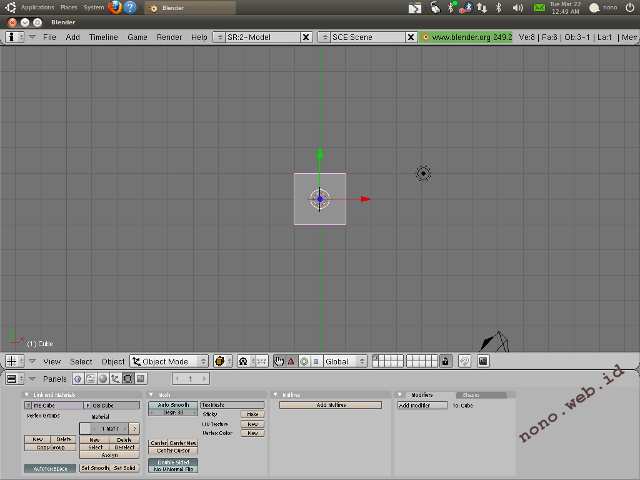The image size is (640, 480).
Task: Click the Add Modifier button
Action: click(422, 405)
